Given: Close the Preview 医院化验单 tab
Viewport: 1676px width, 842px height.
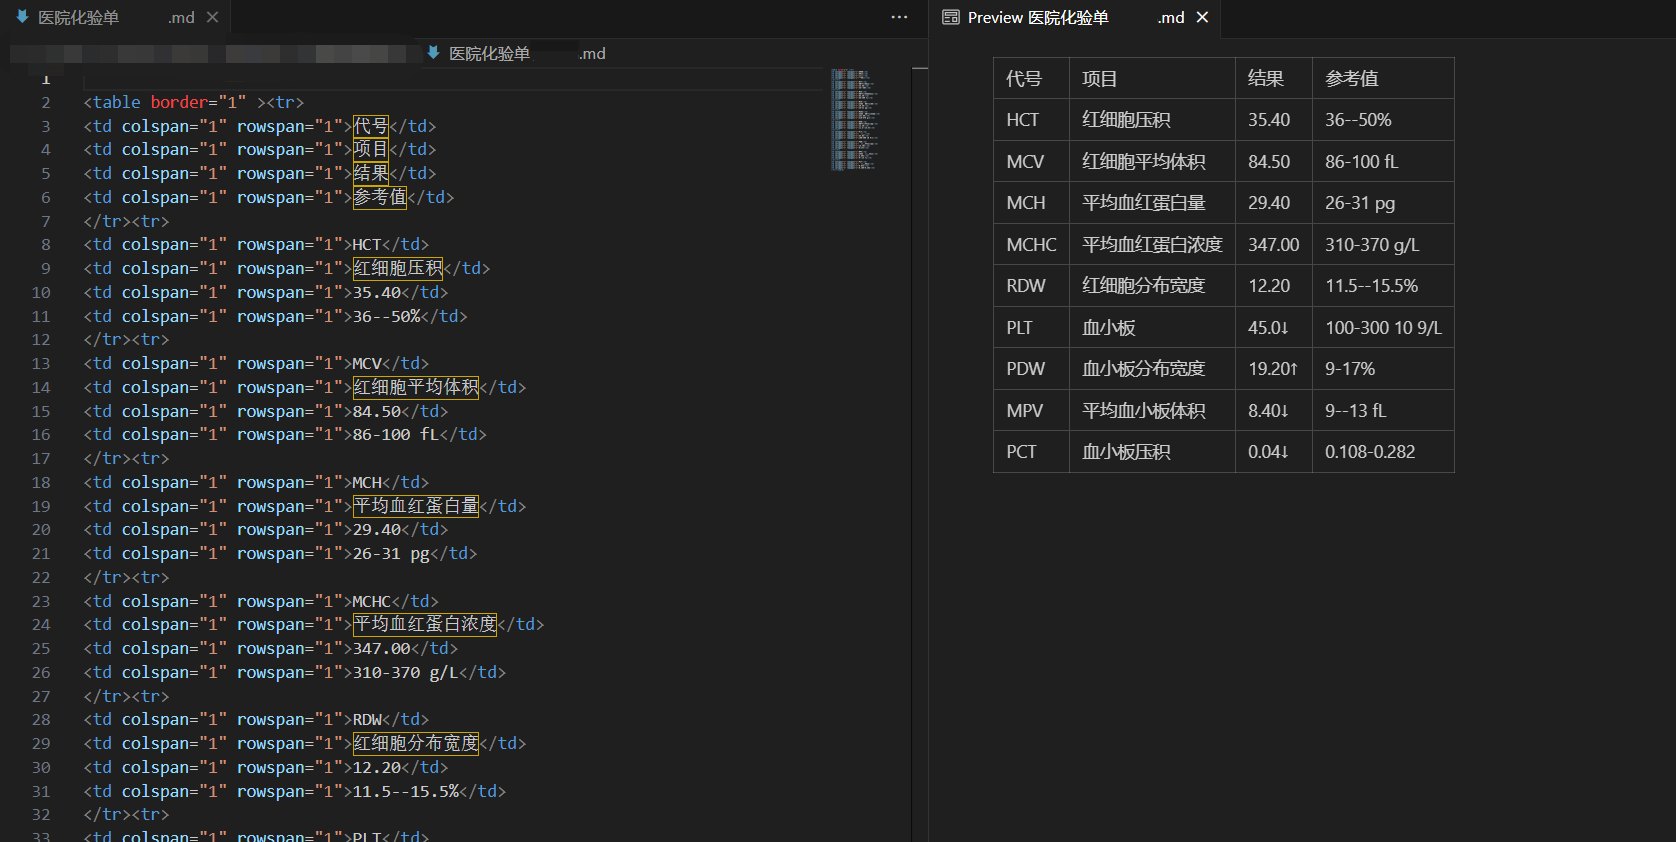Looking at the screenshot, I should [1202, 17].
